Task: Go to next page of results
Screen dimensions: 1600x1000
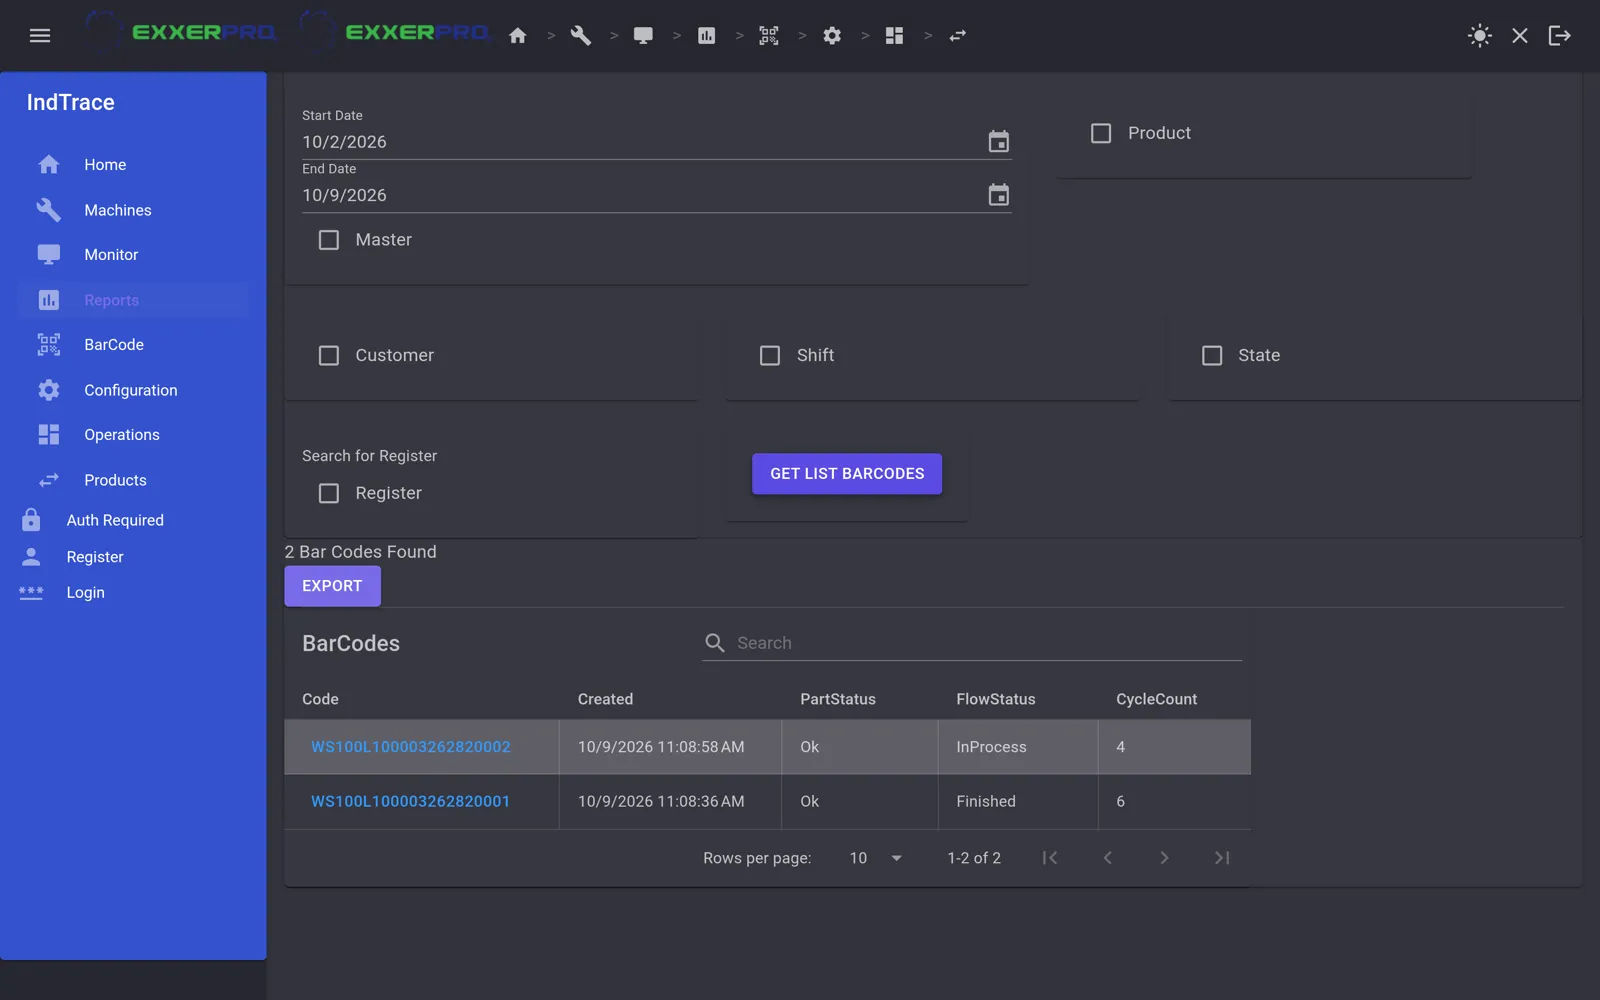Action: pyautogui.click(x=1164, y=858)
